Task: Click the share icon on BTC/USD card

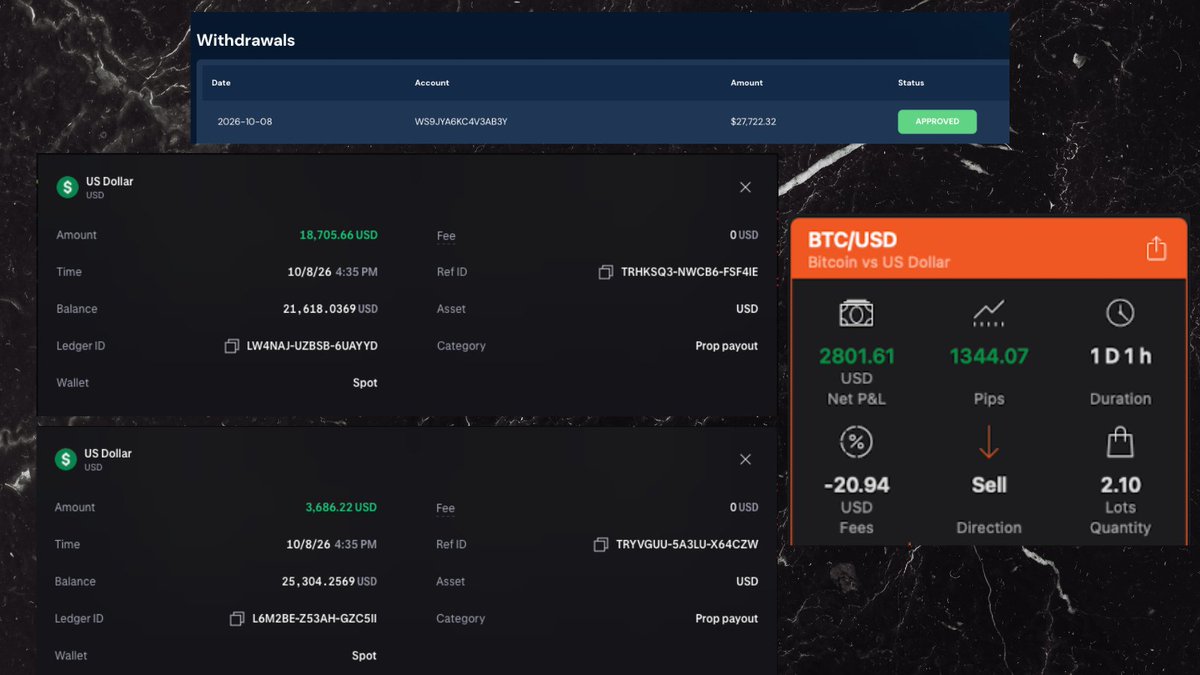Action: coord(1156,248)
